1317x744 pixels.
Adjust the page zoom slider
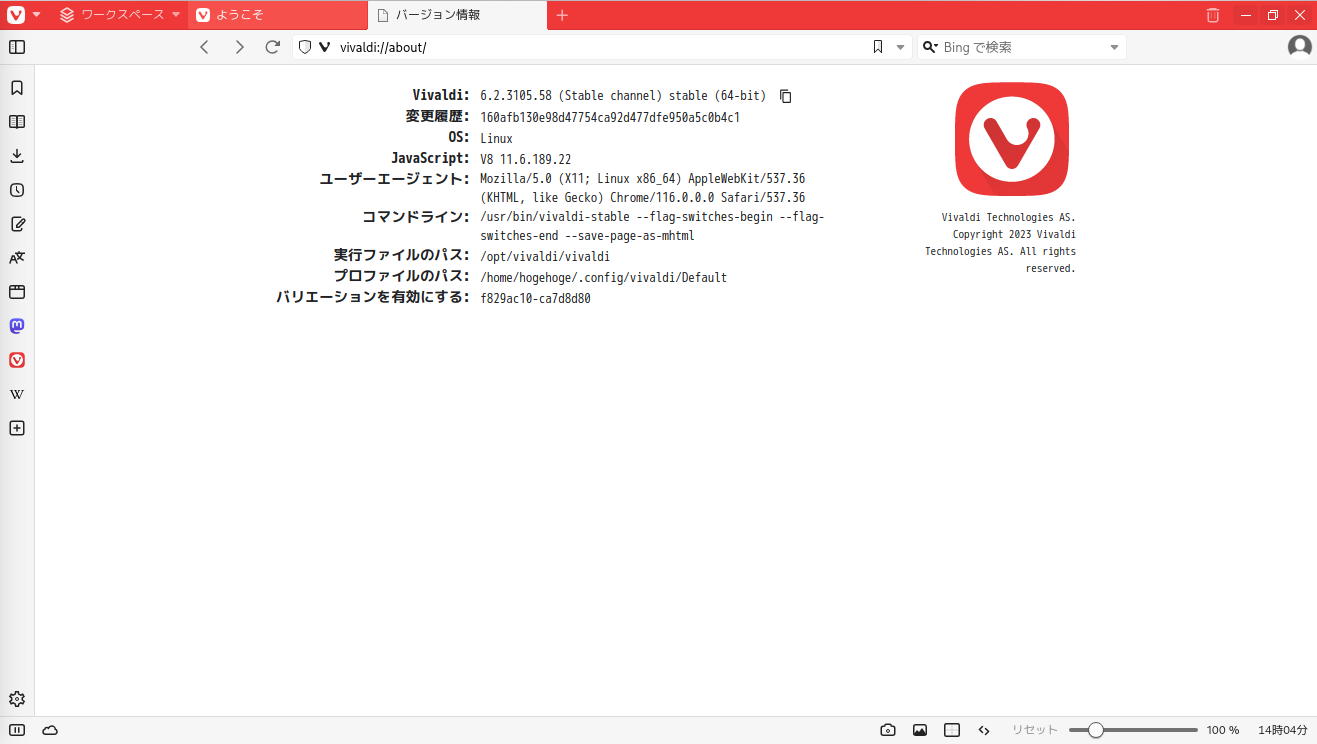(x=1133, y=730)
